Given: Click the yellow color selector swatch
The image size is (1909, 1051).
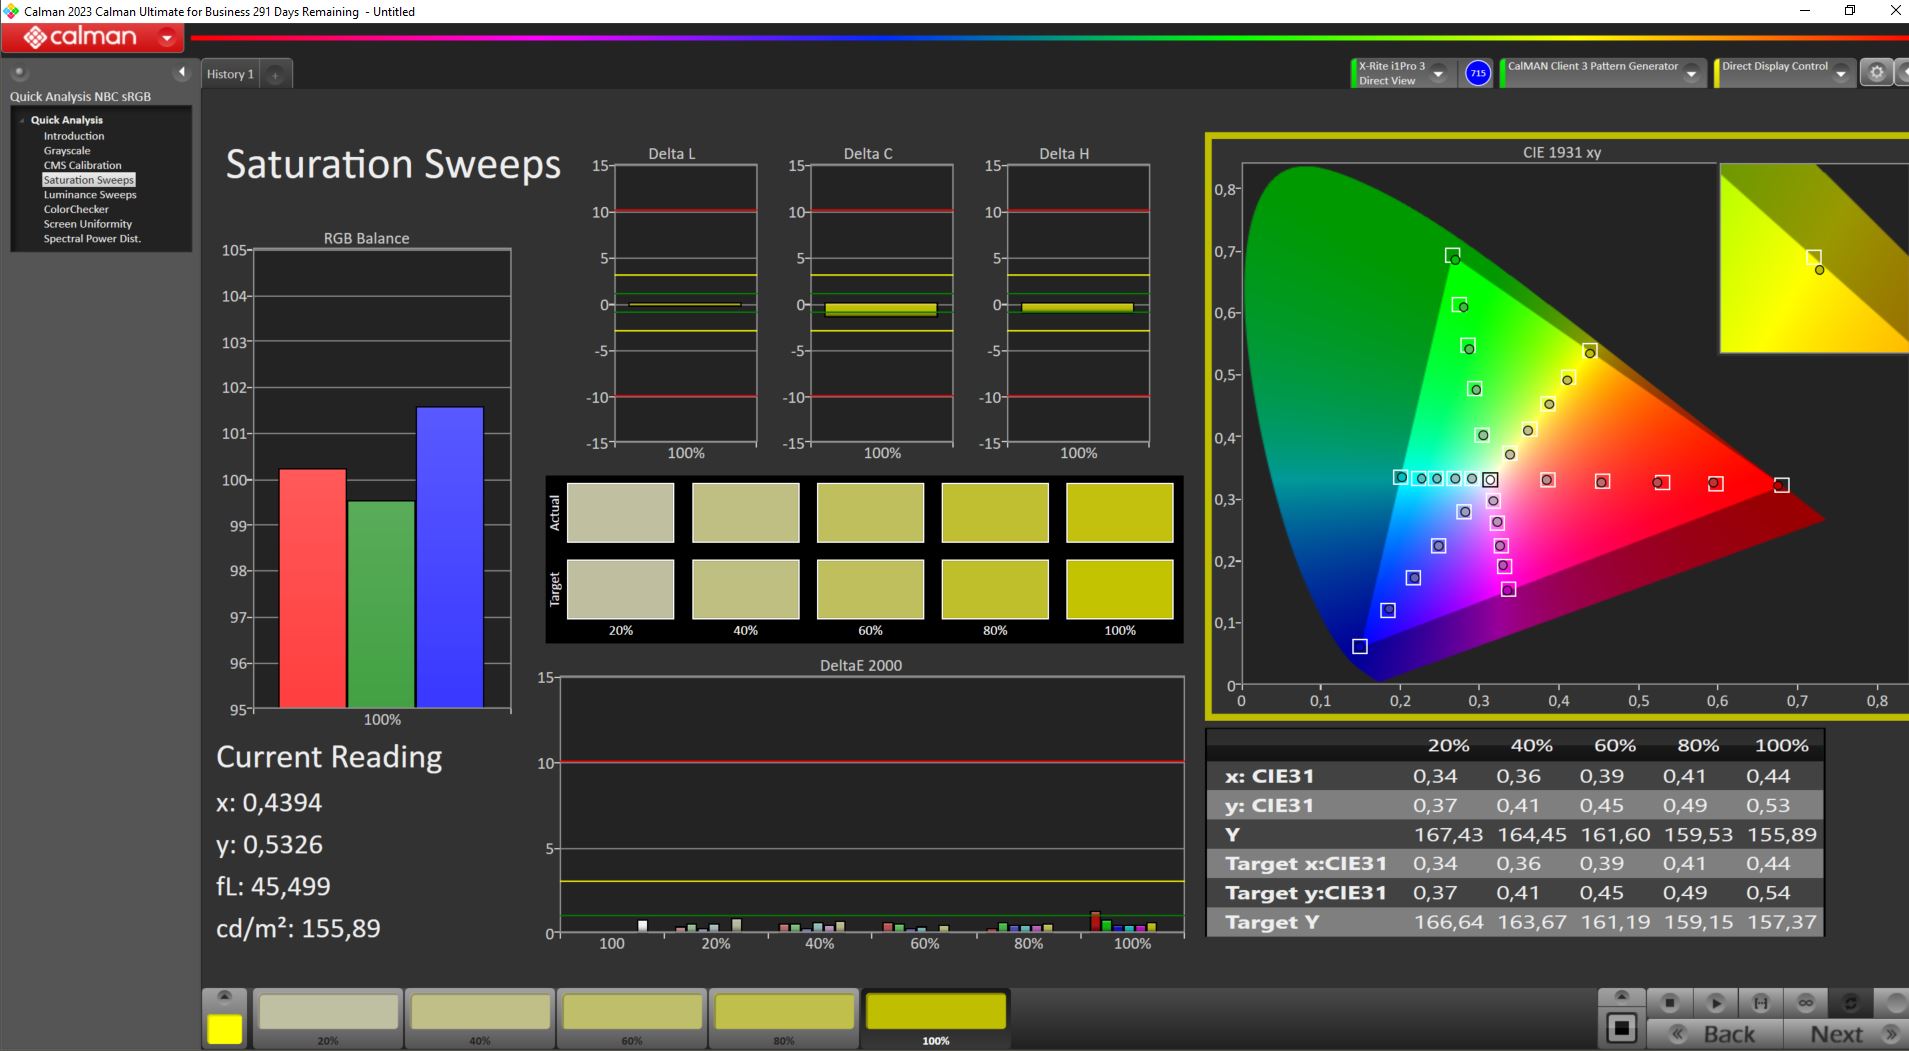Looking at the screenshot, I should (225, 1029).
